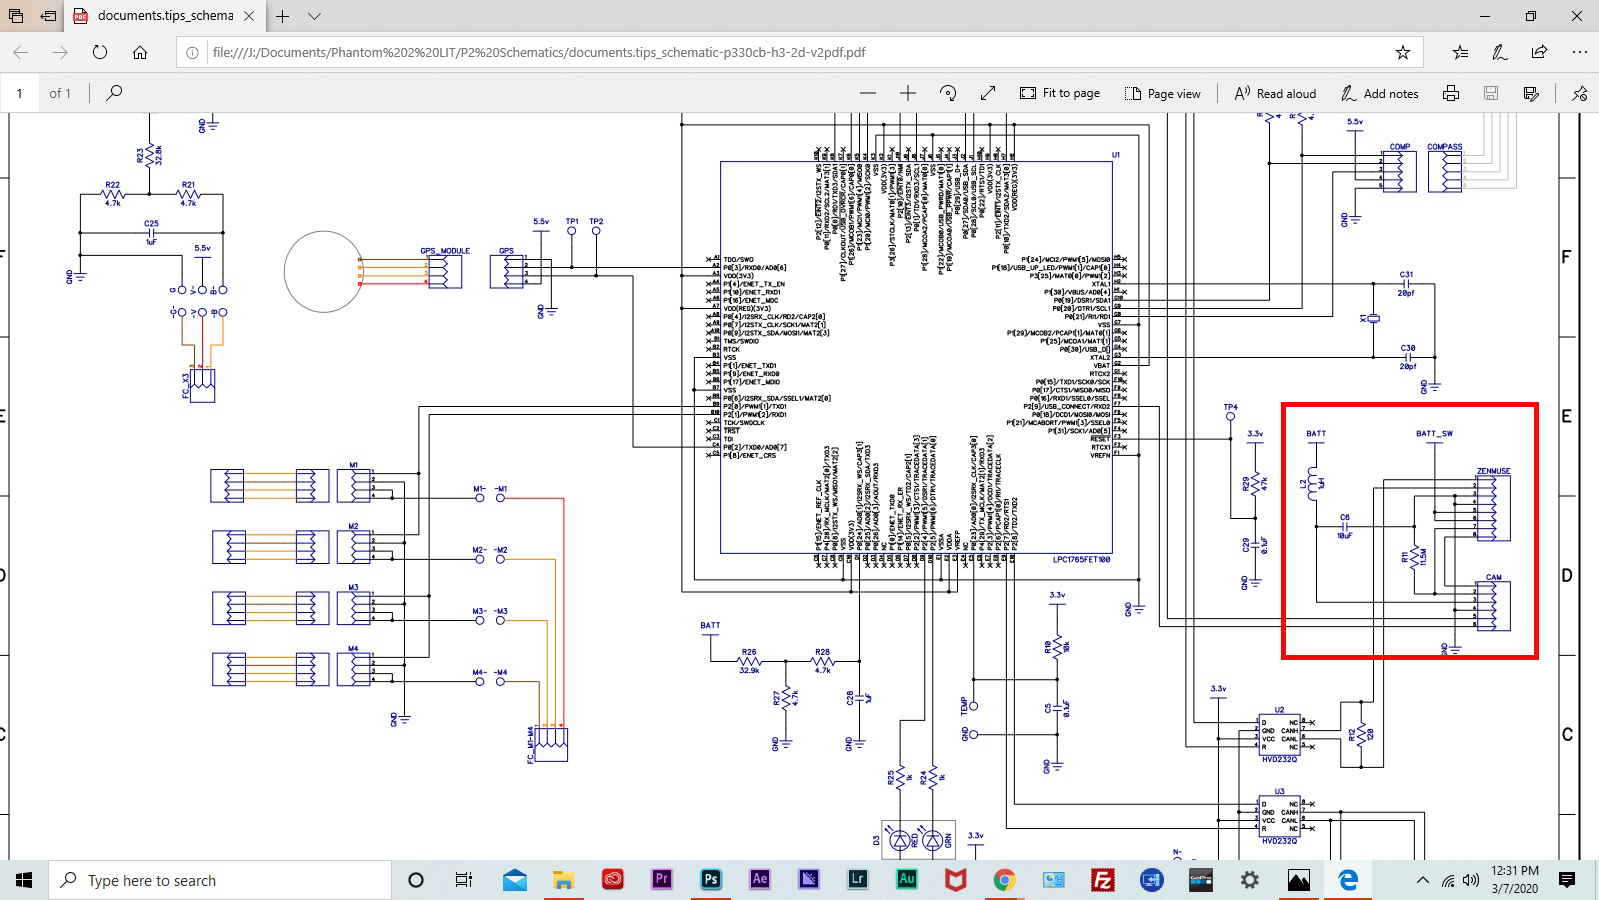Image resolution: width=1599 pixels, height=900 pixels.
Task: Launch Adobe Creative Cloud from taskbar
Action: point(613,880)
